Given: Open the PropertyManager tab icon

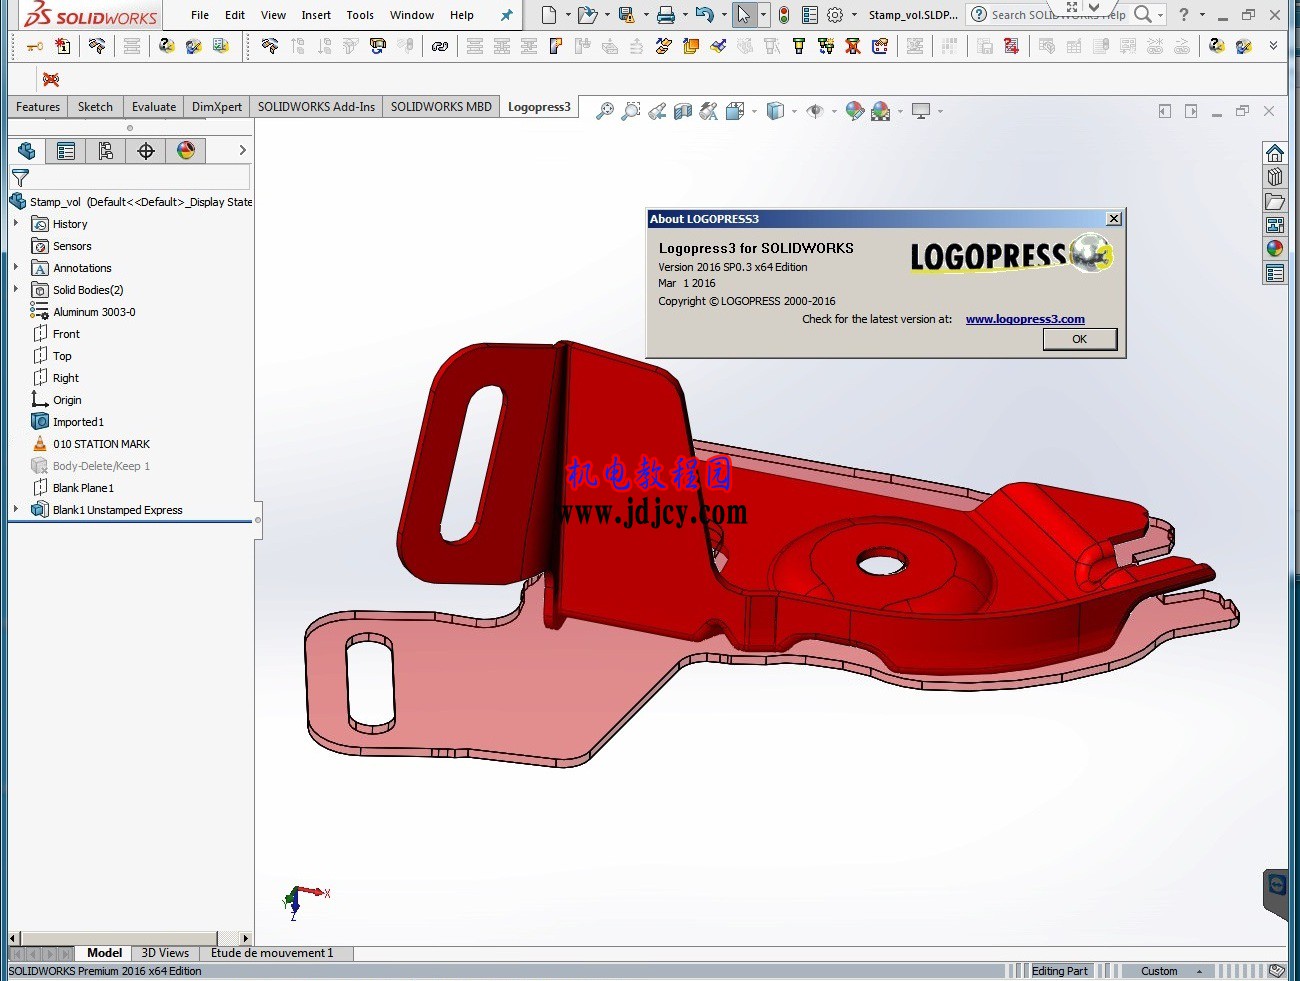Looking at the screenshot, I should click(66, 151).
